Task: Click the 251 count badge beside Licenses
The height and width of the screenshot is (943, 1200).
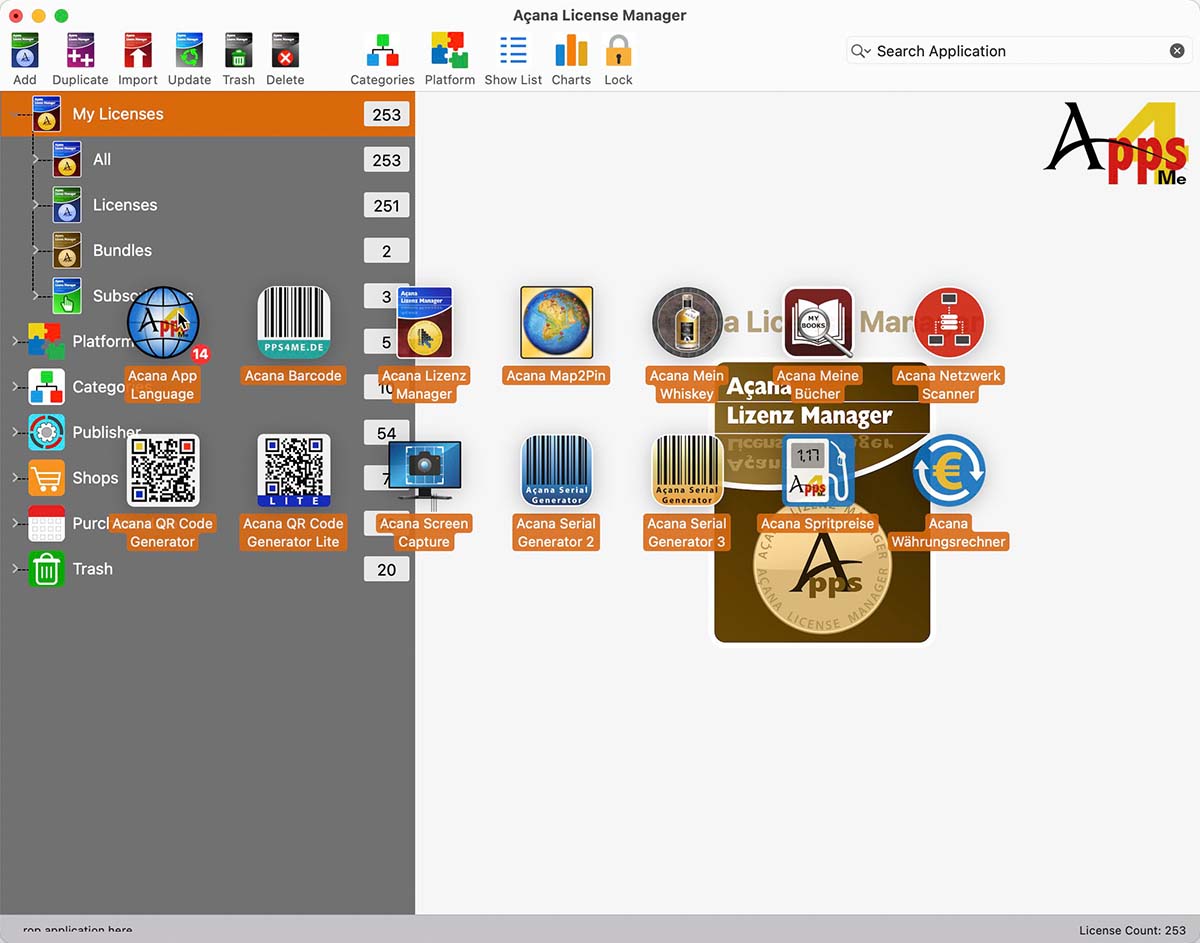Action: point(387,206)
